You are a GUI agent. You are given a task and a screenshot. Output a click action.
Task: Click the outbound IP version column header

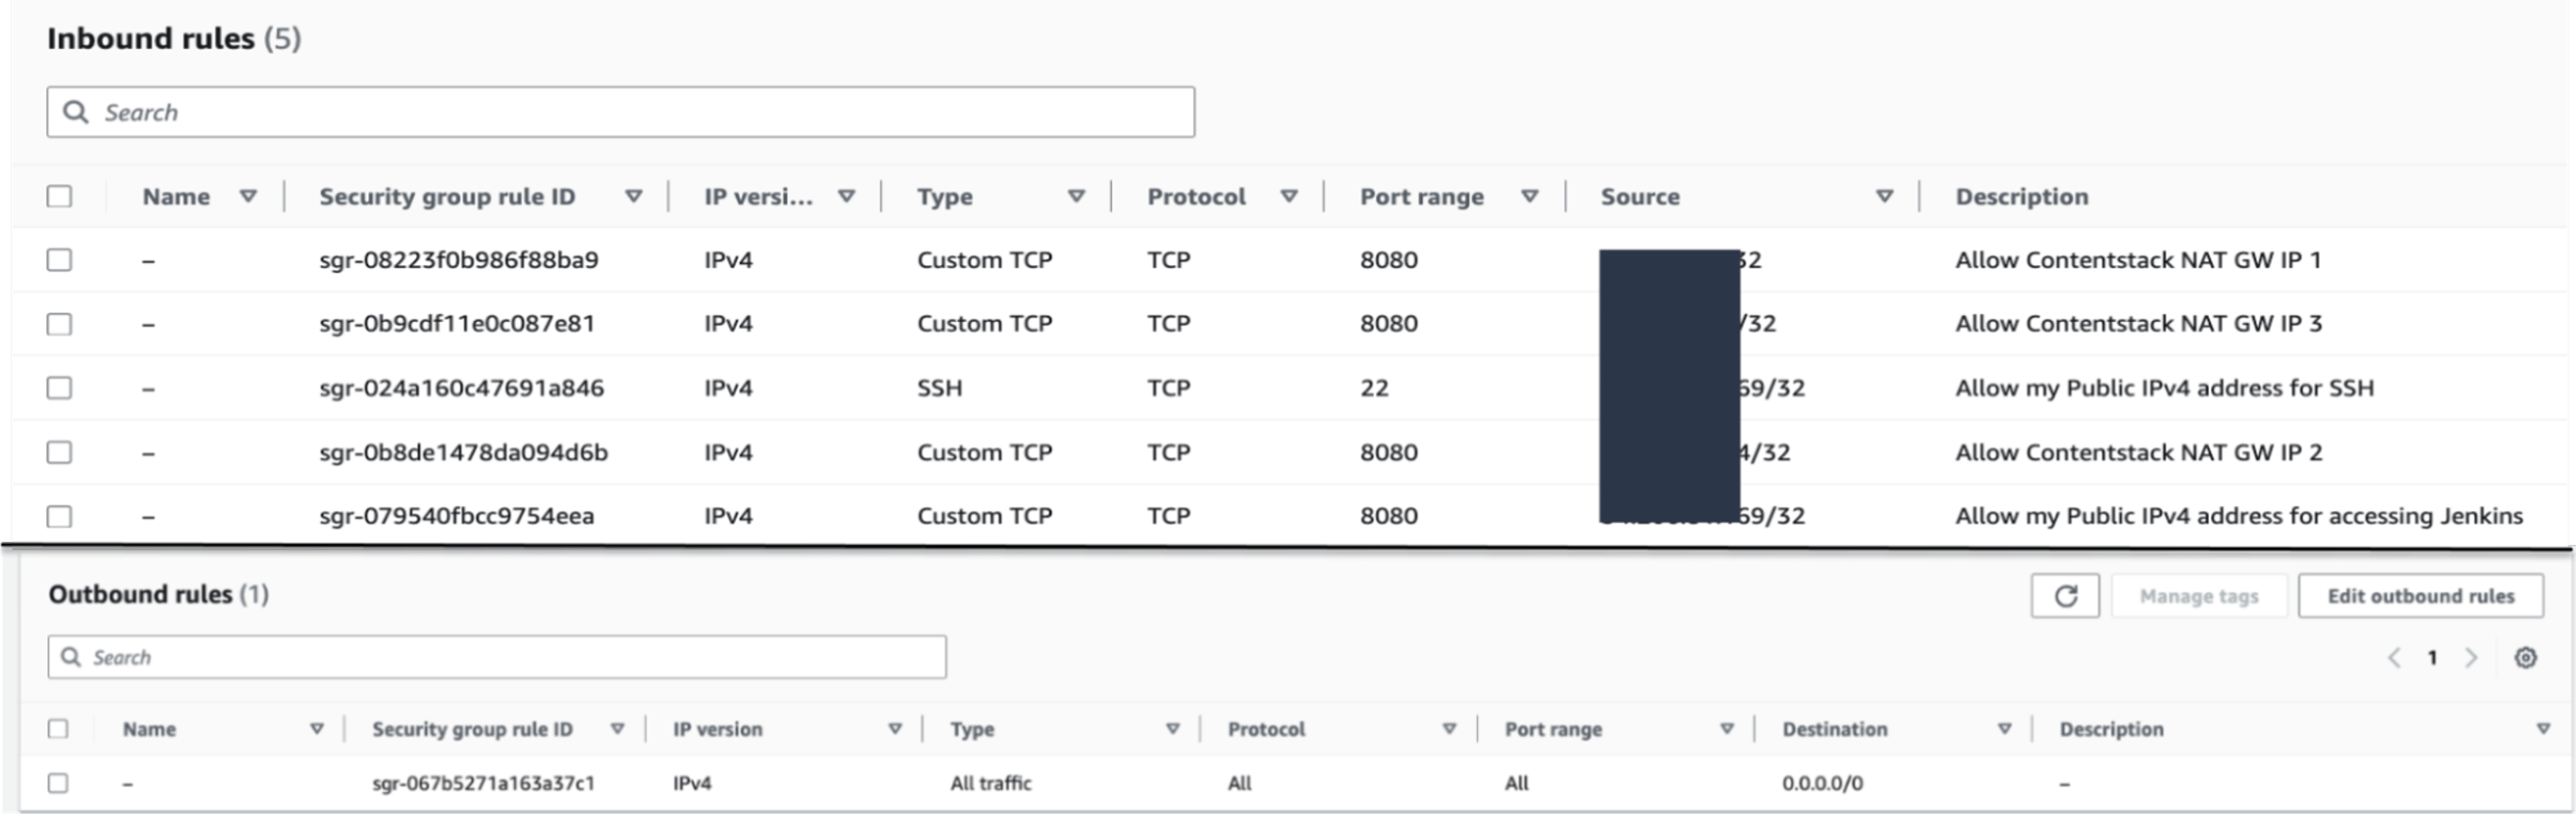pyautogui.click(x=717, y=729)
